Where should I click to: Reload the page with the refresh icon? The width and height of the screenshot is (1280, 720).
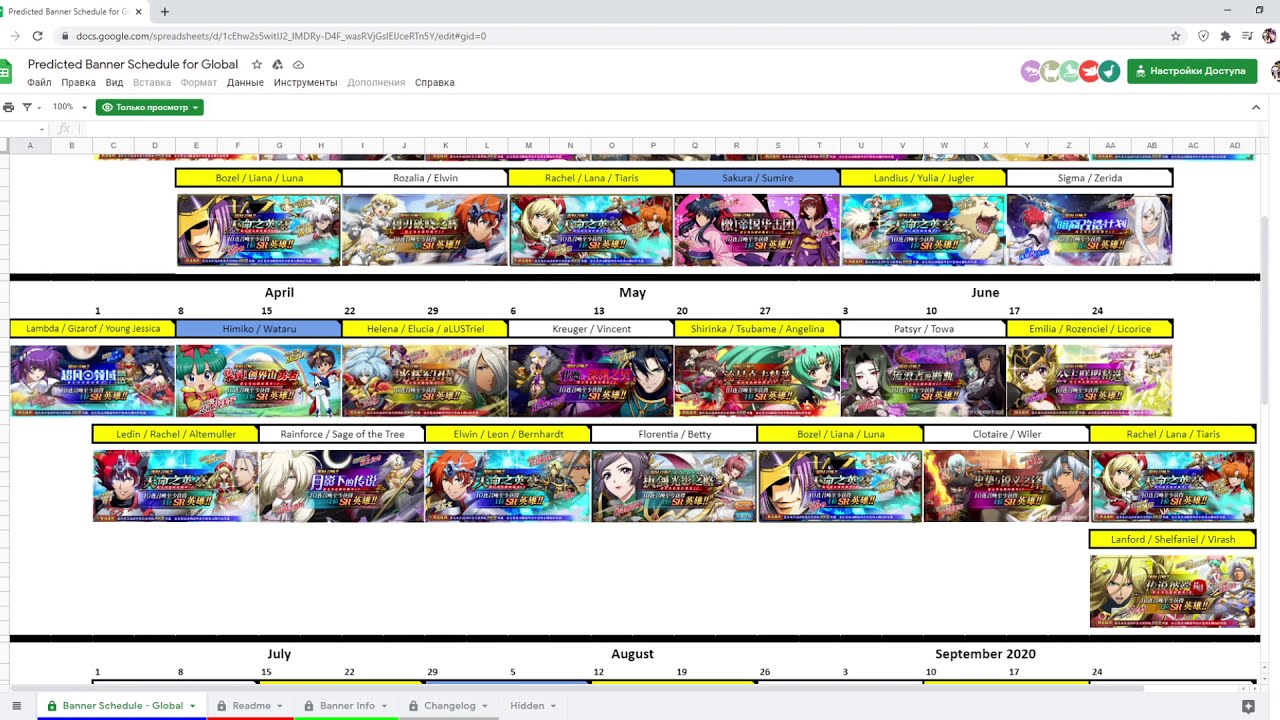(x=37, y=36)
